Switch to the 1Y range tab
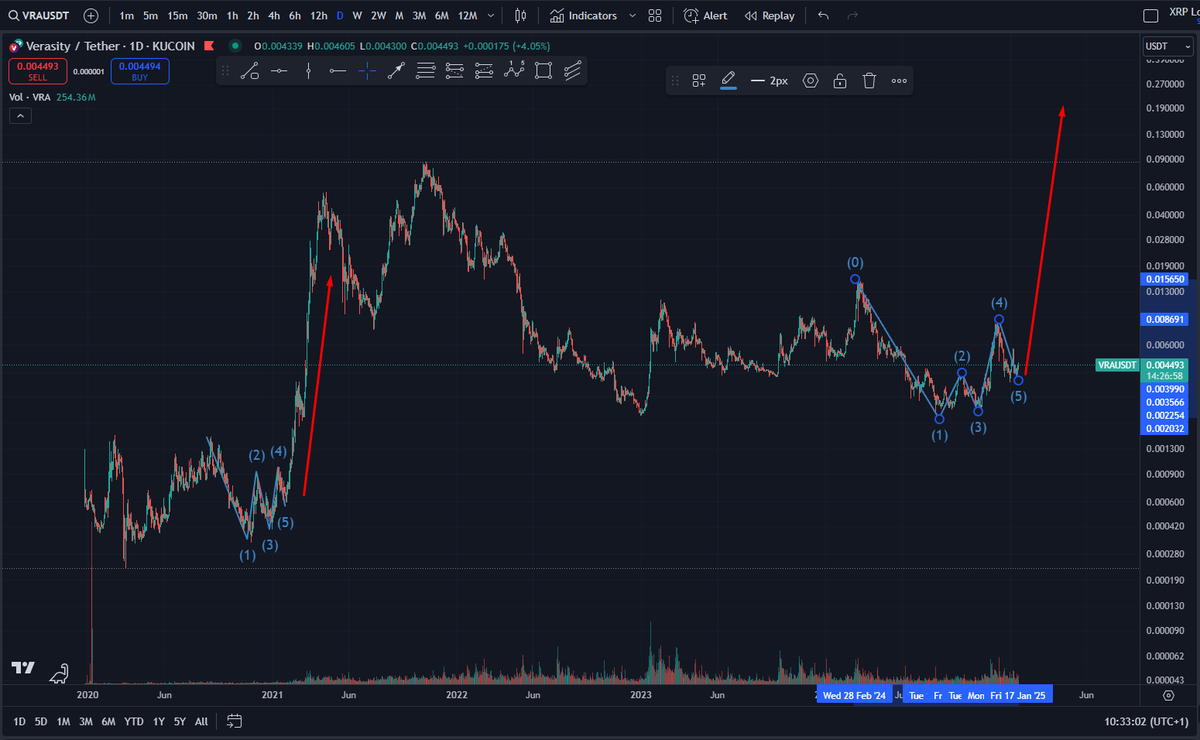 tap(158, 720)
